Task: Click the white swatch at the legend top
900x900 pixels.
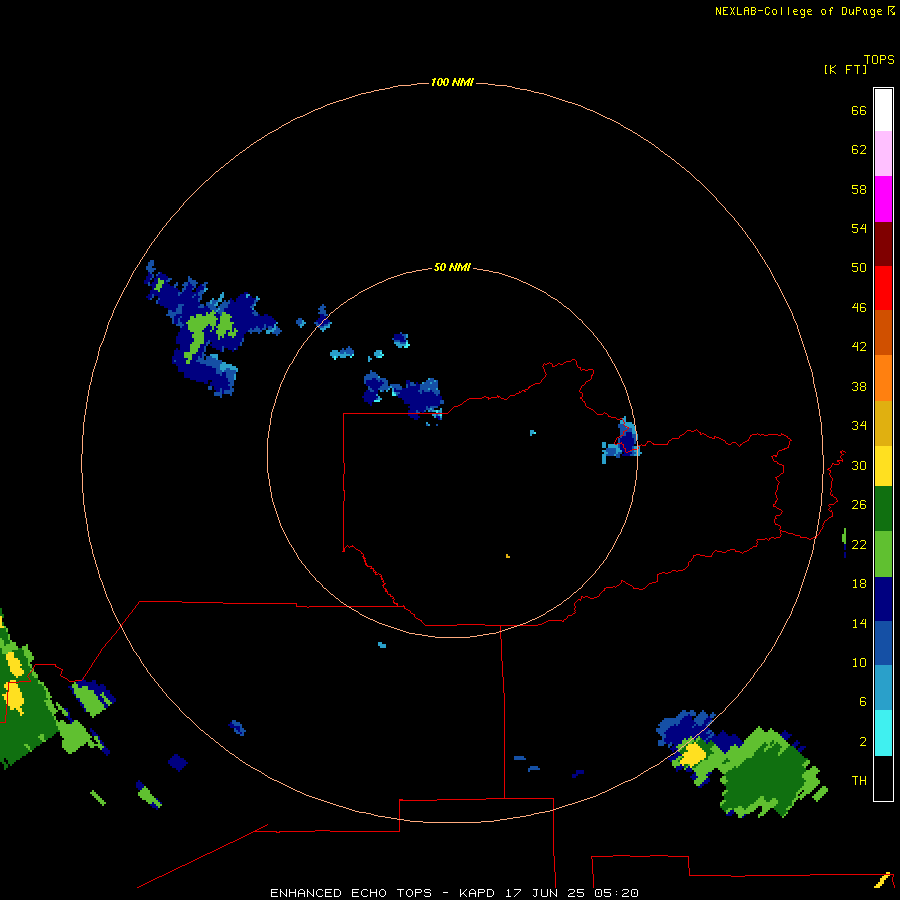Action: (883, 110)
